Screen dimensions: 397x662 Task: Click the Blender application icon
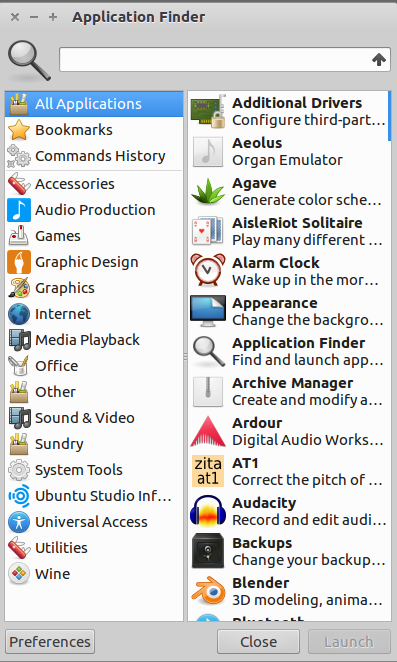coord(208,591)
